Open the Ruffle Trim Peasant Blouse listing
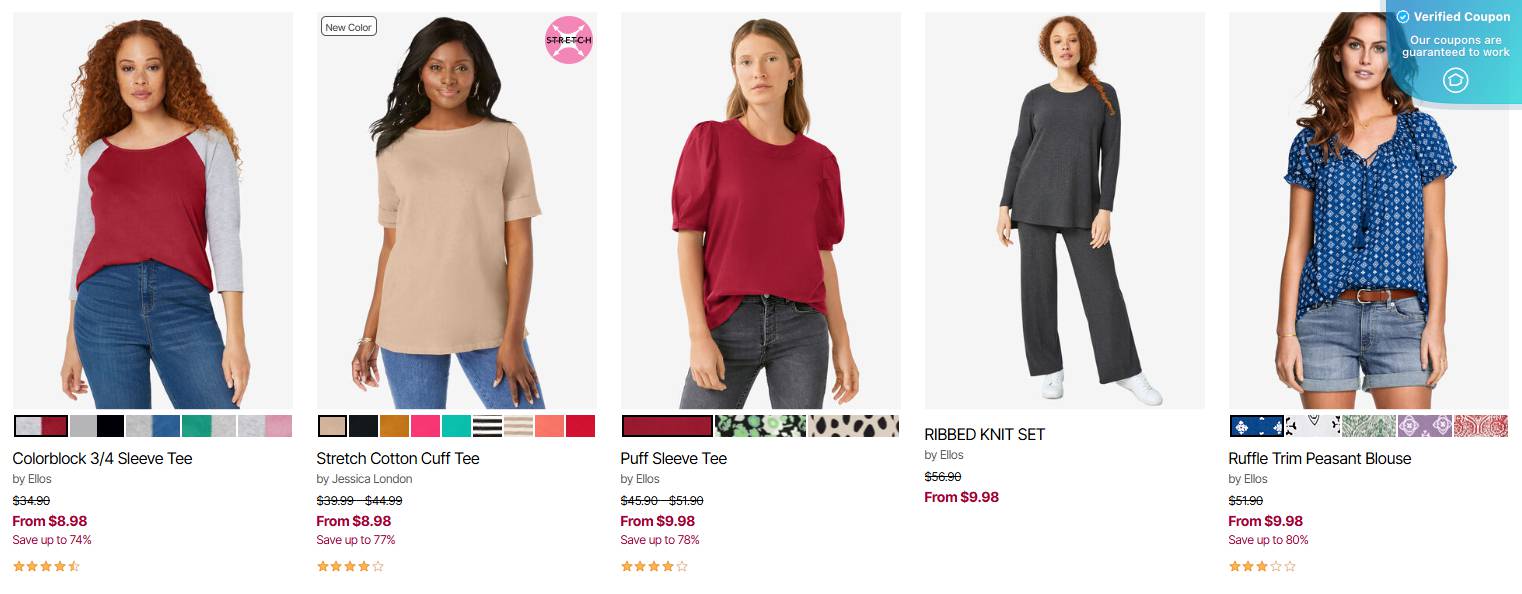Screen dimensions: 1522x594 pos(1319,459)
